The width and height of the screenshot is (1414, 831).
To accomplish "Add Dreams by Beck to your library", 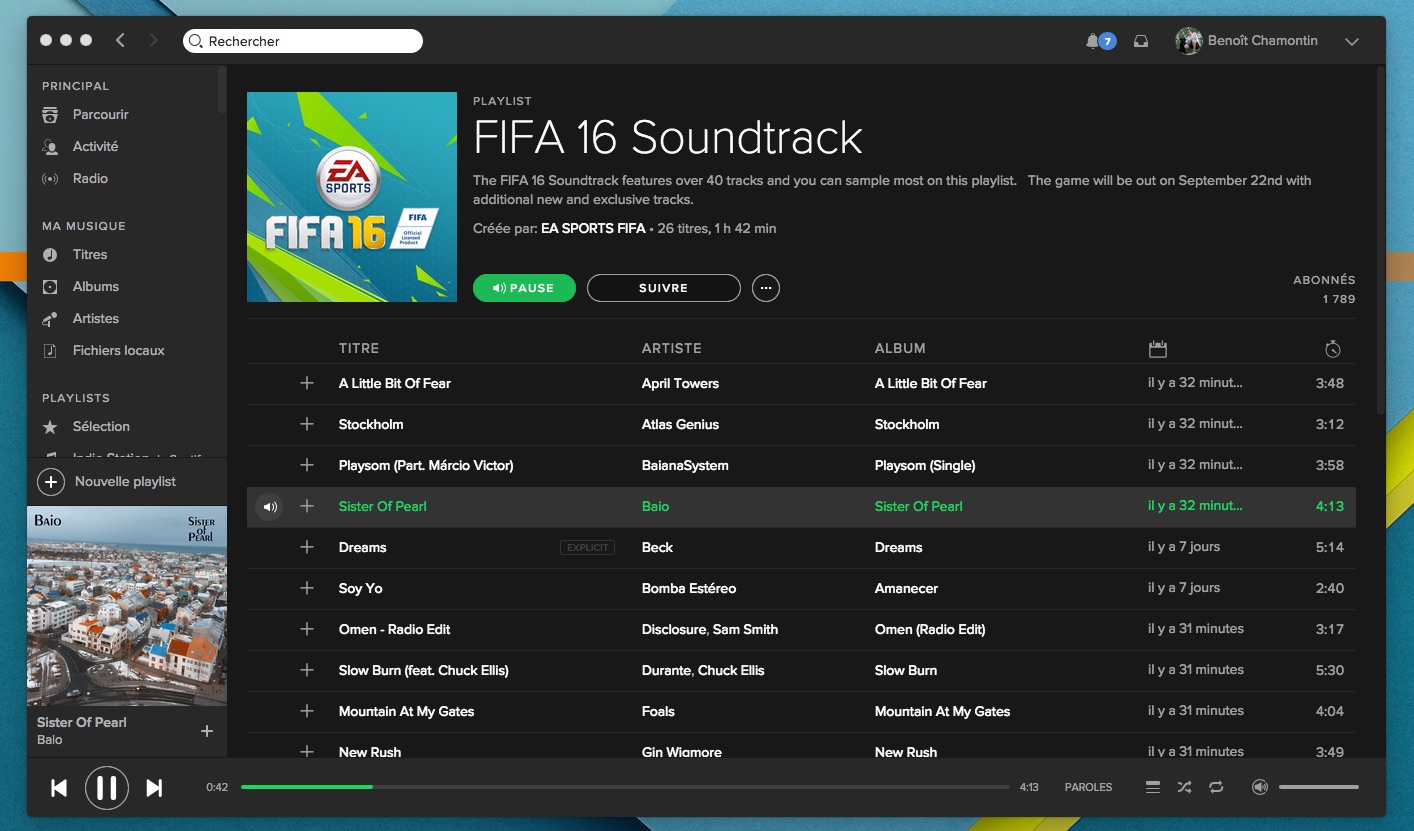I will 306,547.
